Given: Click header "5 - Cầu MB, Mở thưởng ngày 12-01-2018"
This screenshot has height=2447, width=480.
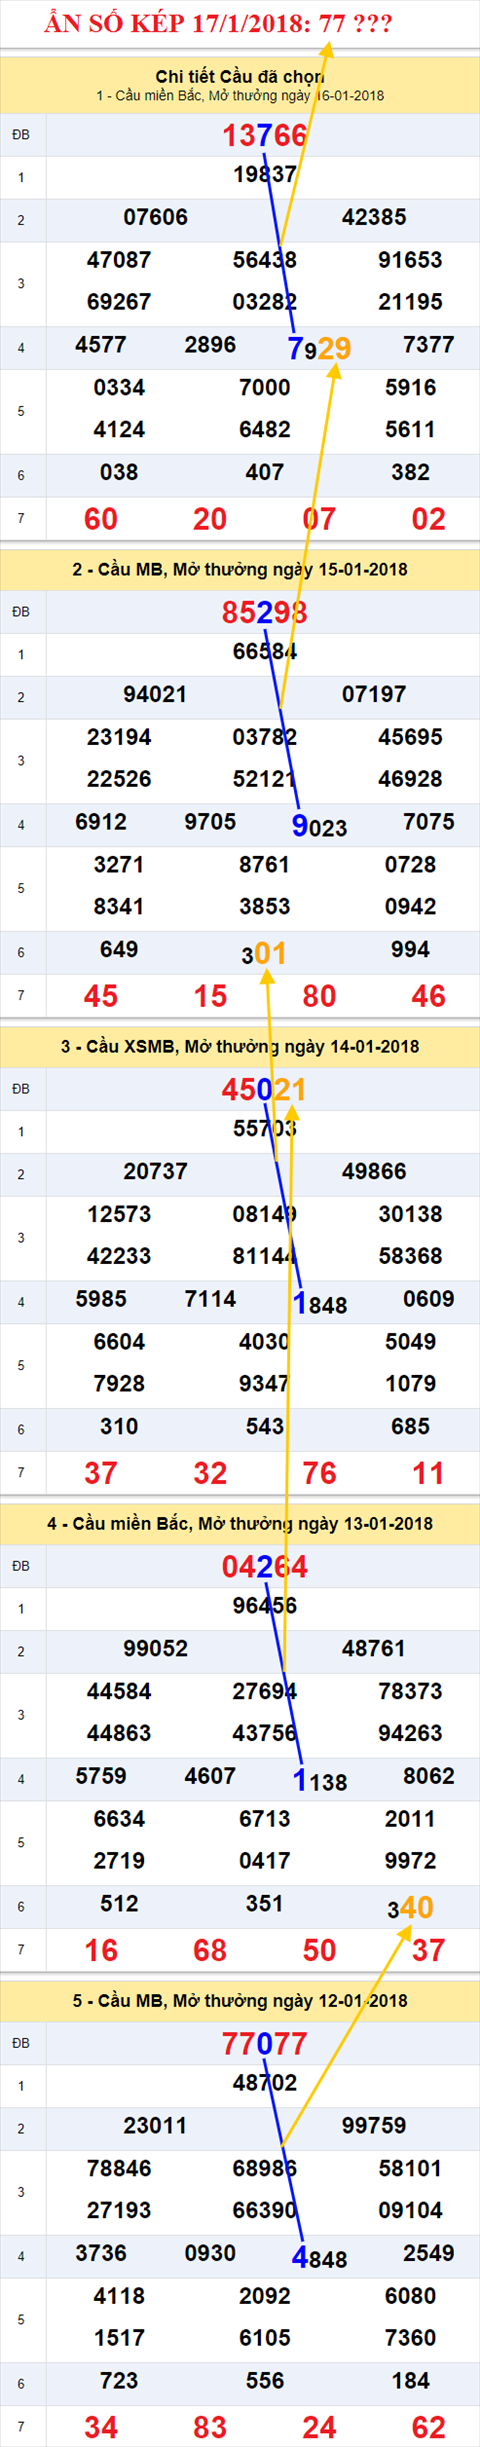Looking at the screenshot, I should click(x=240, y=2001).
